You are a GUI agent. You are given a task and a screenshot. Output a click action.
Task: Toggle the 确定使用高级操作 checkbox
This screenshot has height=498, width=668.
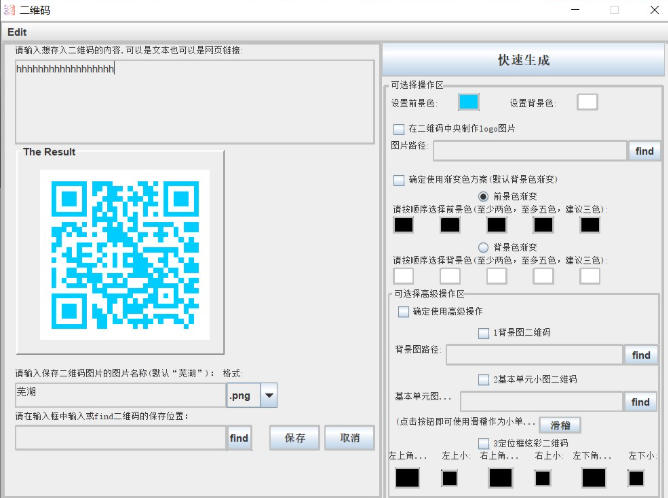pyautogui.click(x=404, y=312)
